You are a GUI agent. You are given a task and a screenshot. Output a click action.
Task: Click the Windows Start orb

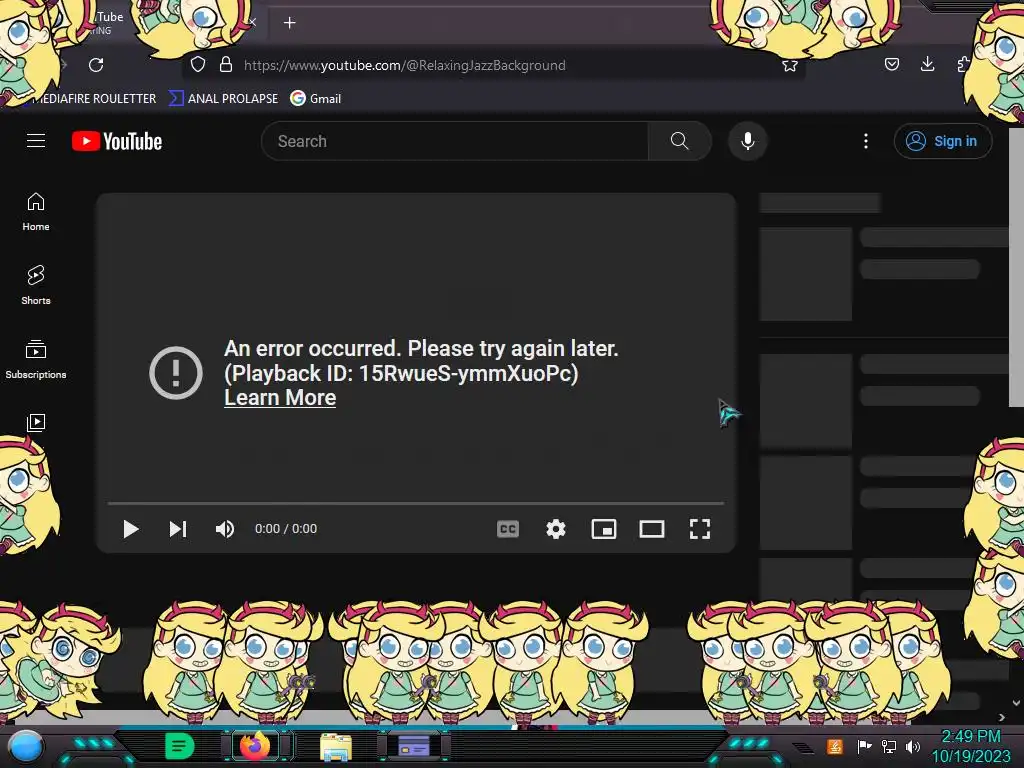(25, 746)
